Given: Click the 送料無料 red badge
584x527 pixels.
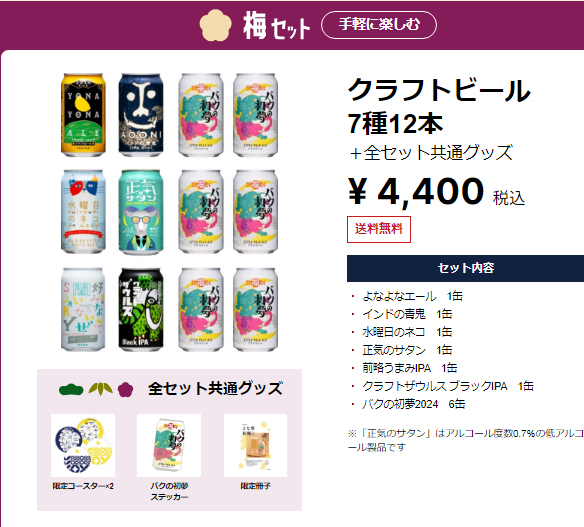Looking at the screenshot, I should [379, 229].
